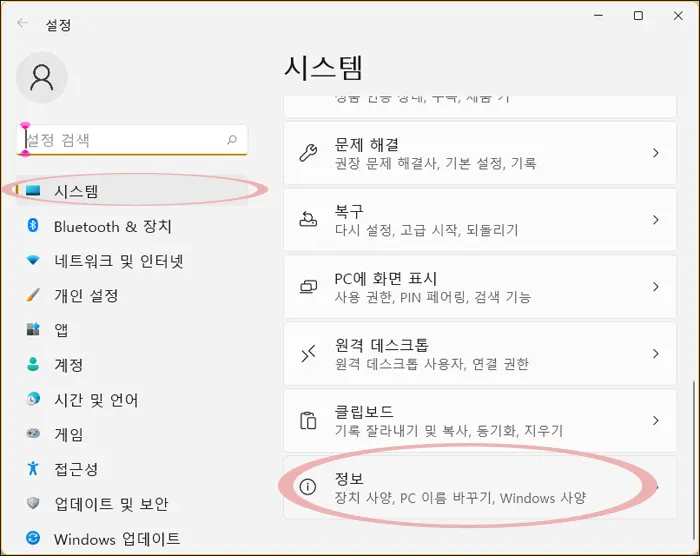Select 개인 설정 in the sidebar
This screenshot has width=700, height=556.
pyautogui.click(x=132, y=295)
